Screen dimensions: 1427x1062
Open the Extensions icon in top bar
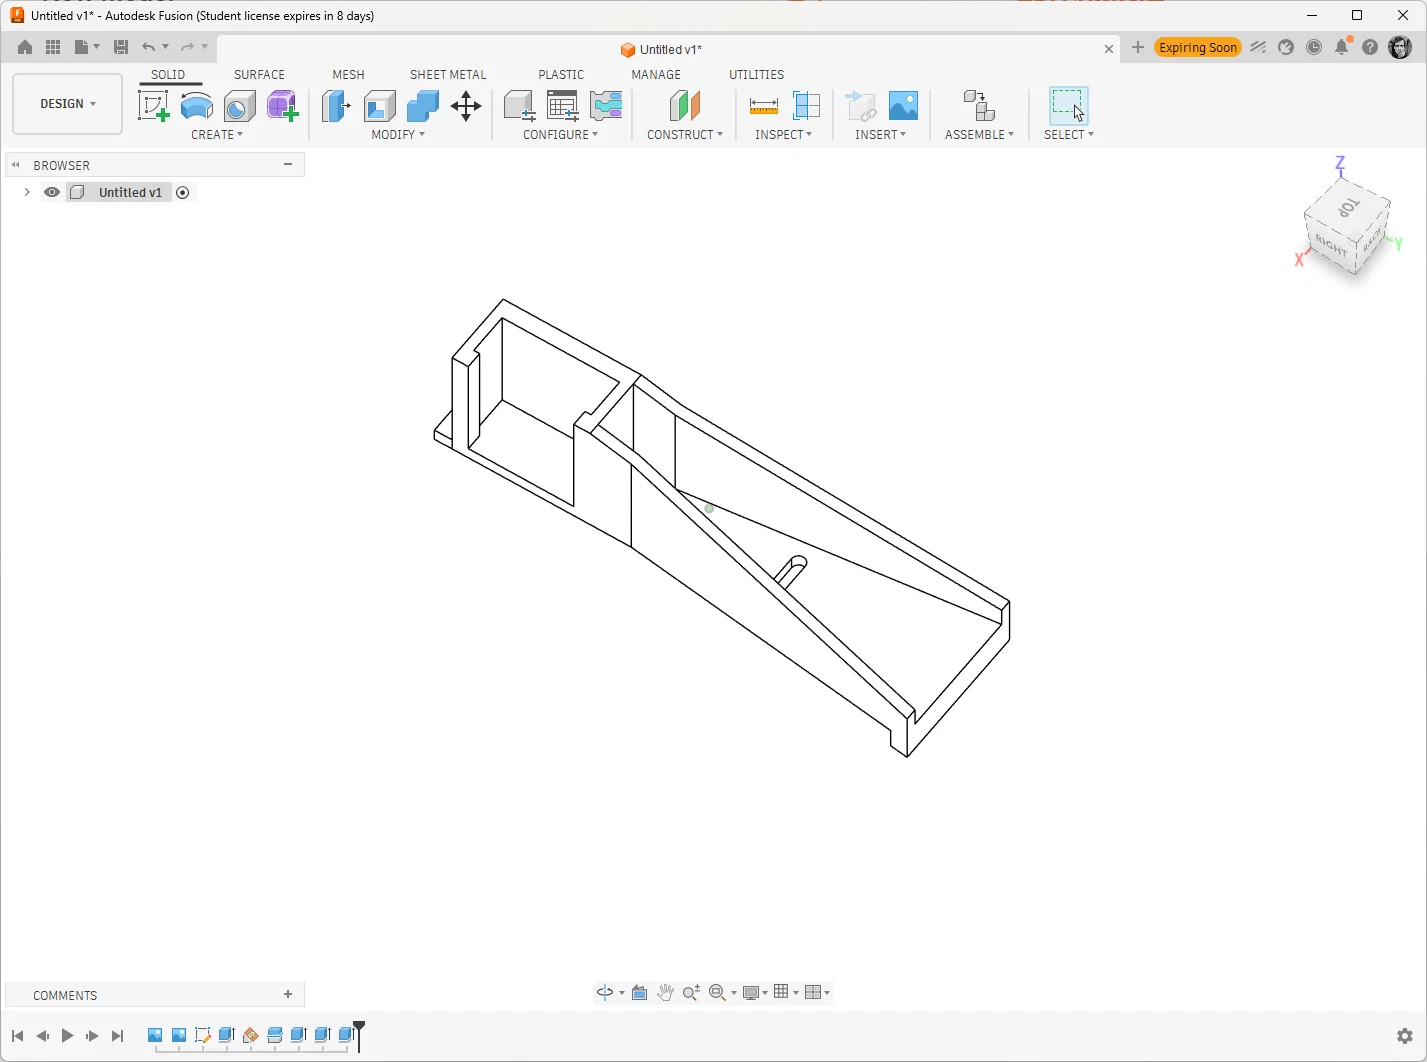pos(1258,47)
